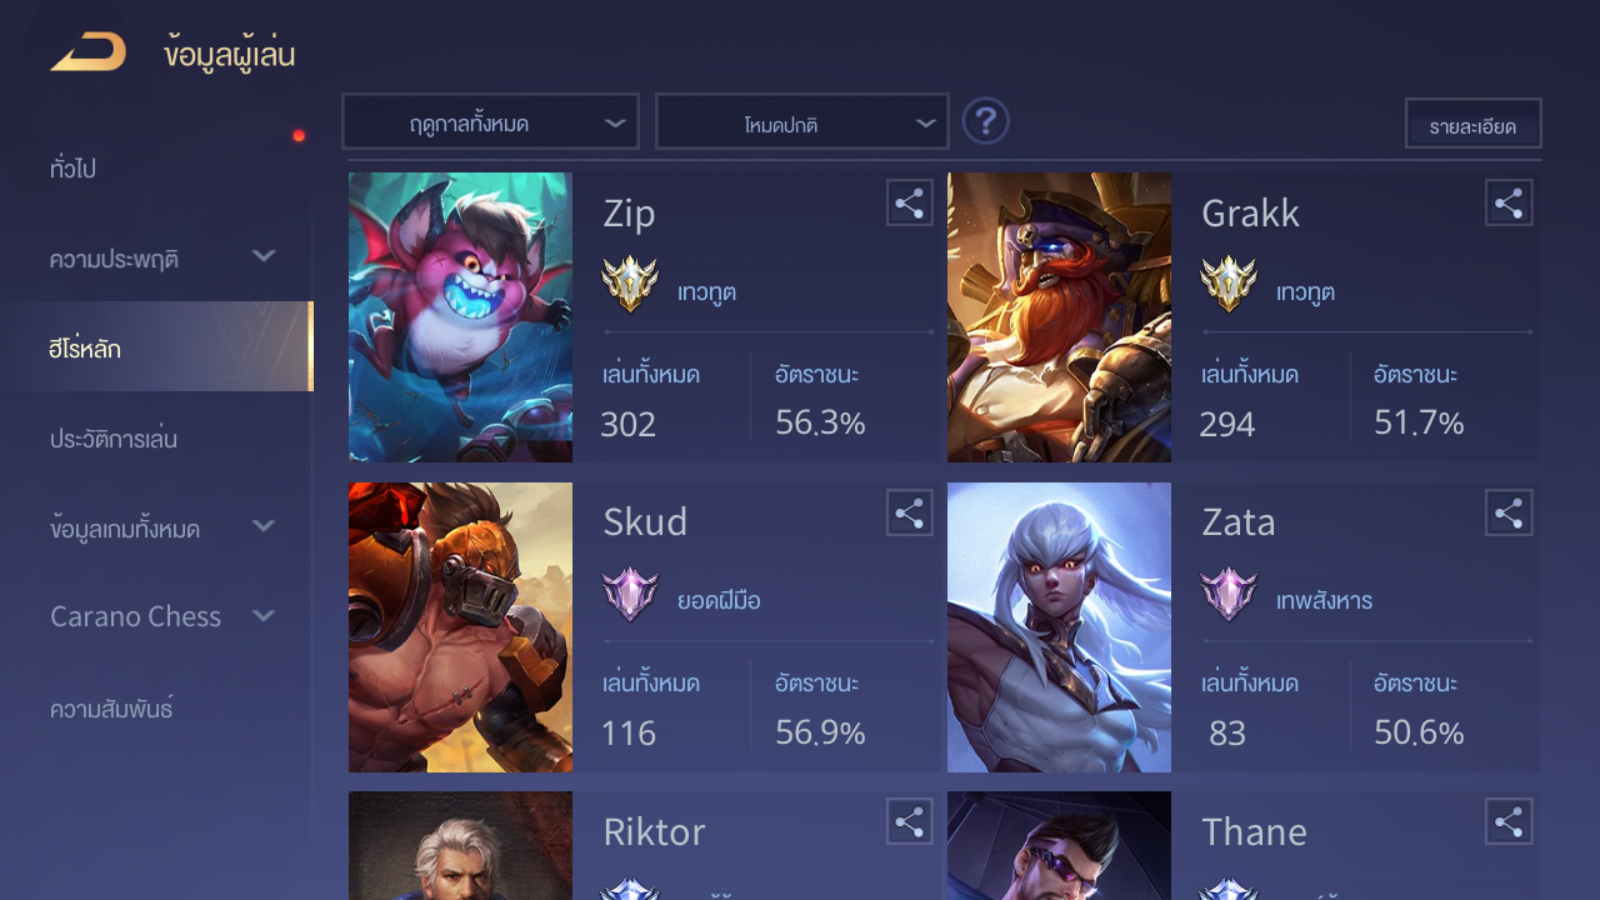
Task: Expand the Carano Chess sidebar section
Action: tap(160, 616)
